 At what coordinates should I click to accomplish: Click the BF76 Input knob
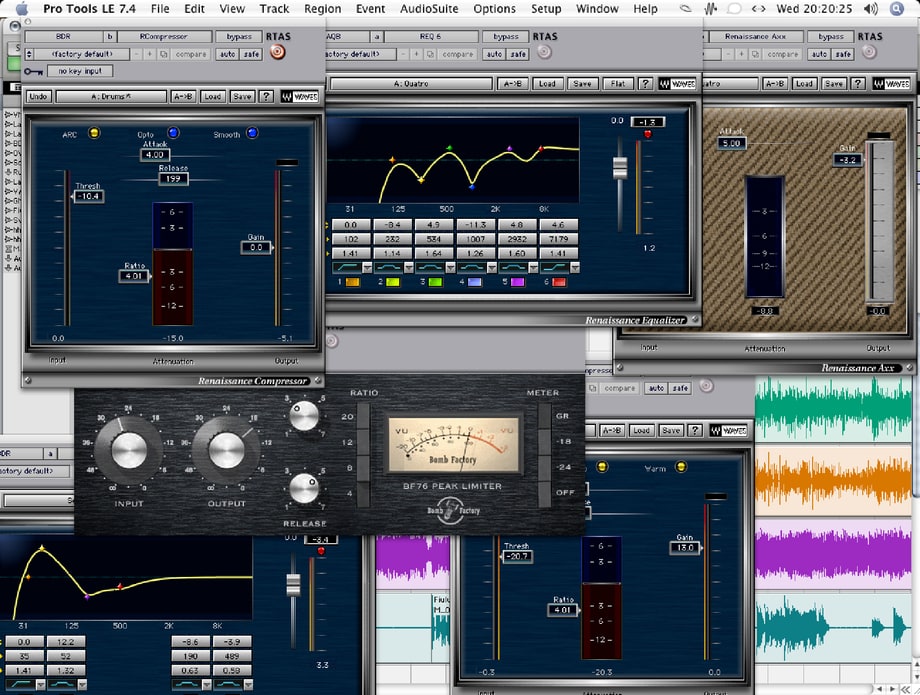tap(129, 451)
